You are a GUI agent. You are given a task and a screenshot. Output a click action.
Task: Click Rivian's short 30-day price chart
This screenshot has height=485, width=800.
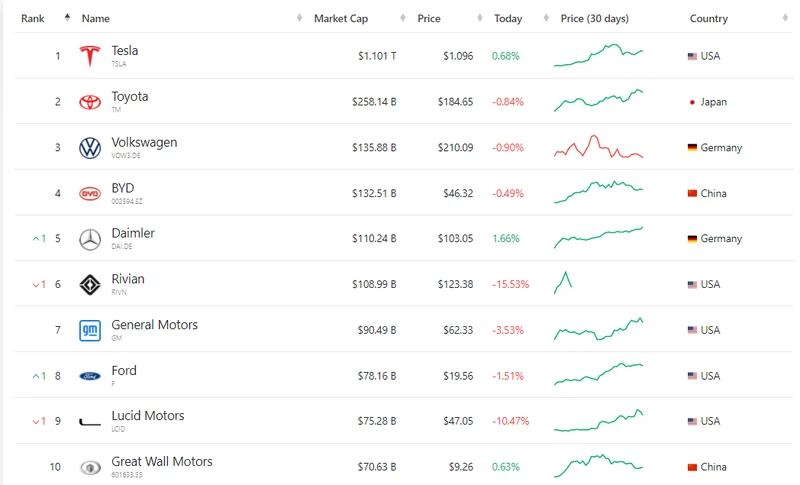click(x=563, y=283)
